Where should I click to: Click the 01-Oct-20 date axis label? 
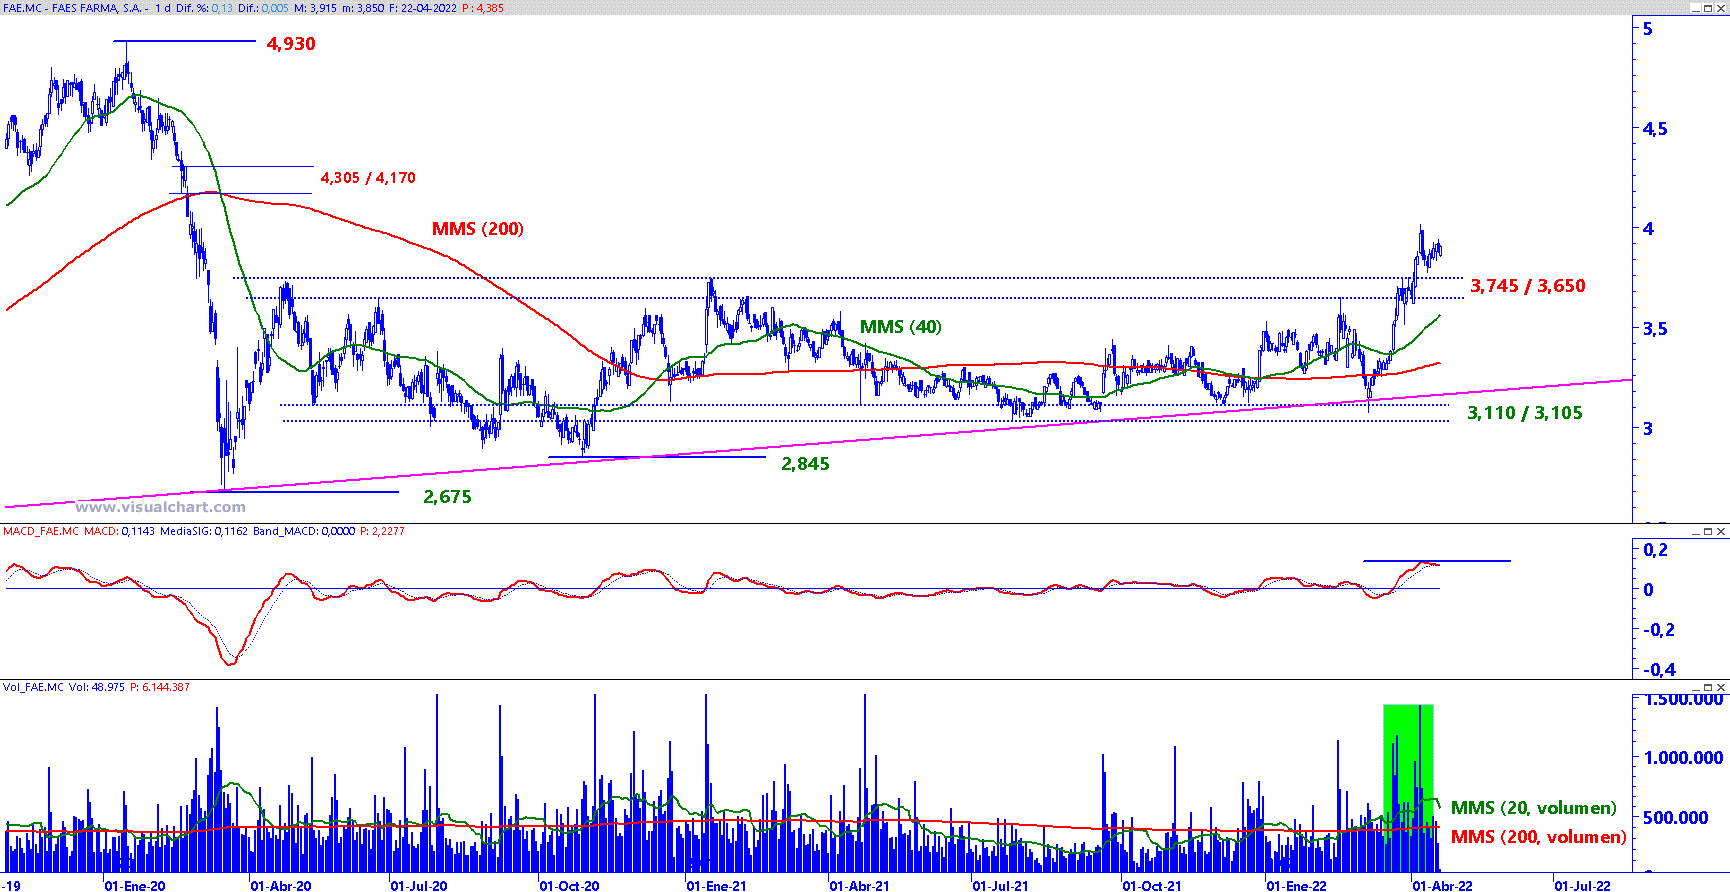[570, 886]
